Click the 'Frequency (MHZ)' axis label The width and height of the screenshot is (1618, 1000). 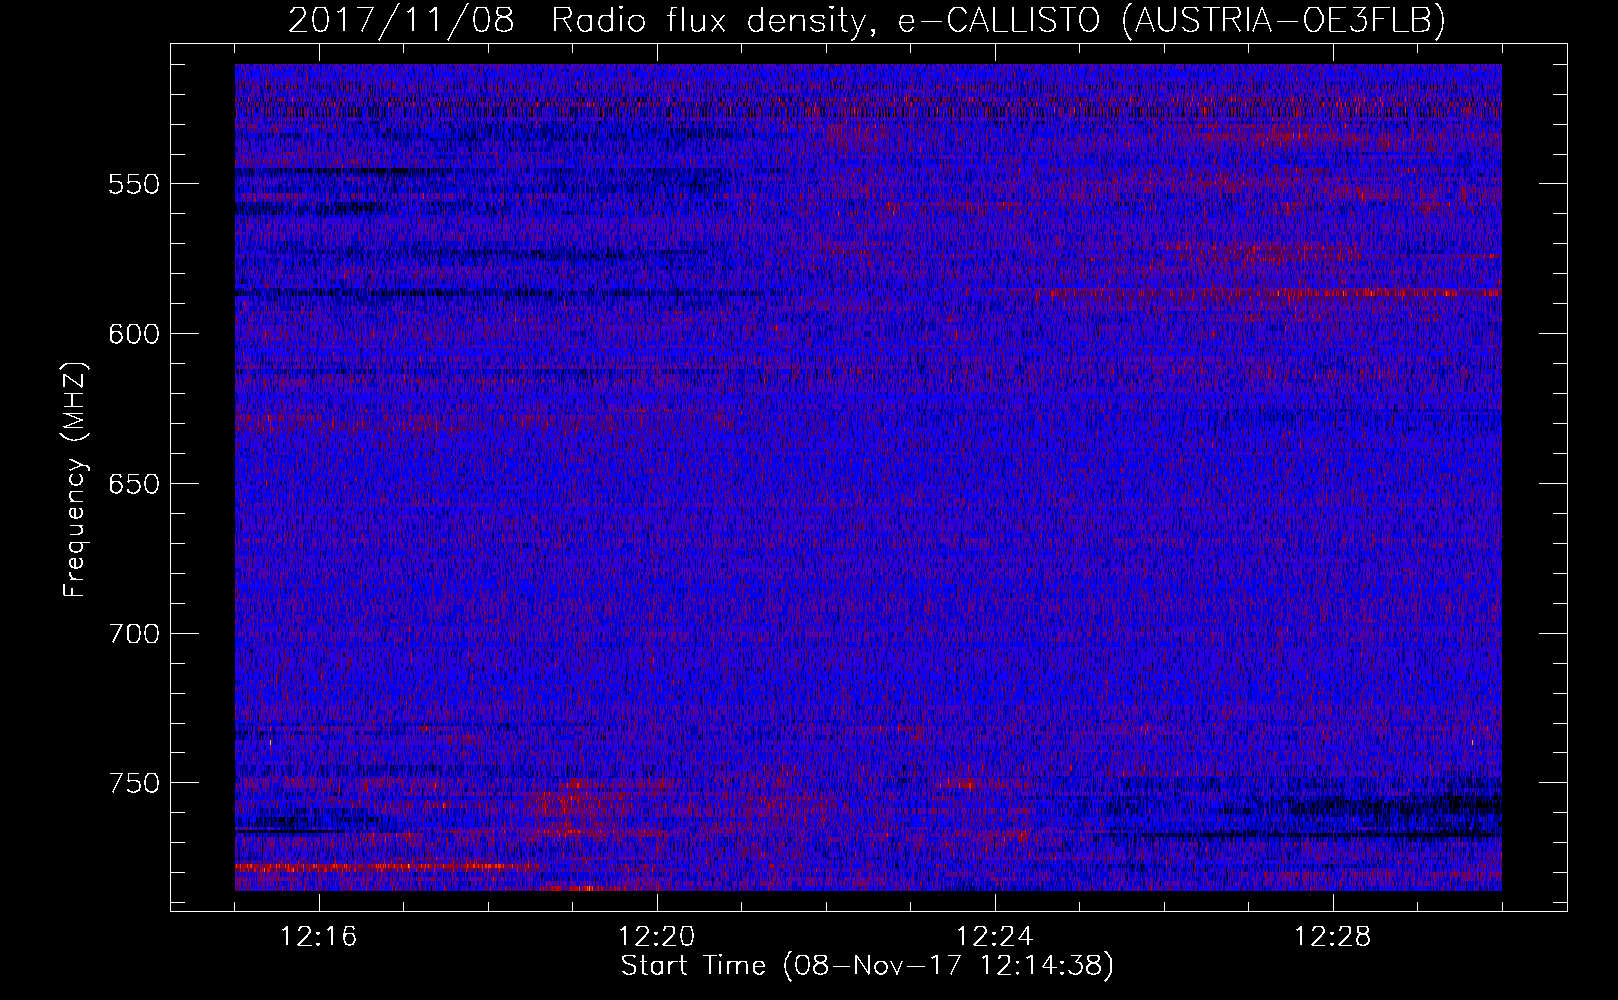[x=75, y=480]
